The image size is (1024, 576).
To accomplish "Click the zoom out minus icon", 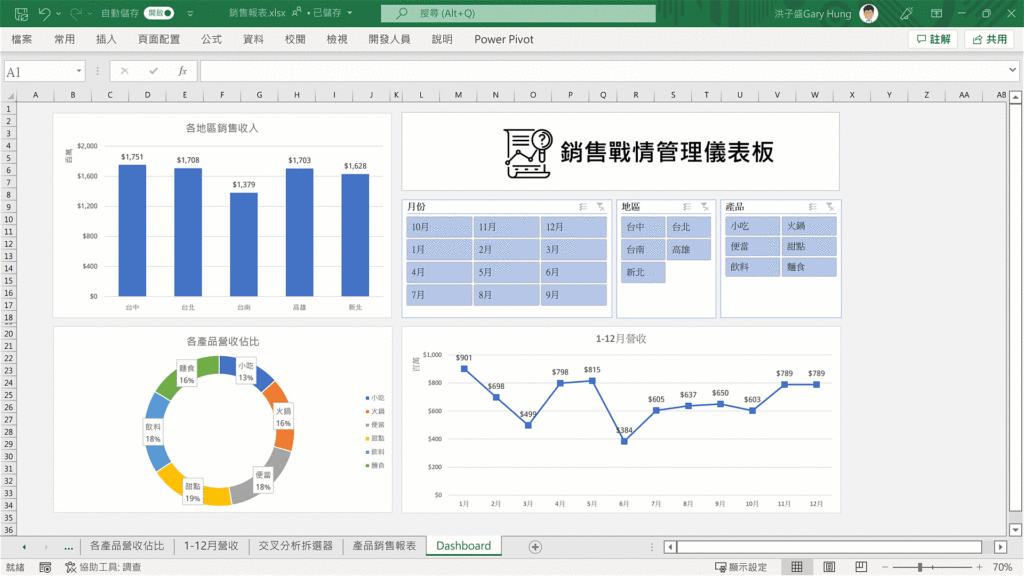I will tap(885, 568).
